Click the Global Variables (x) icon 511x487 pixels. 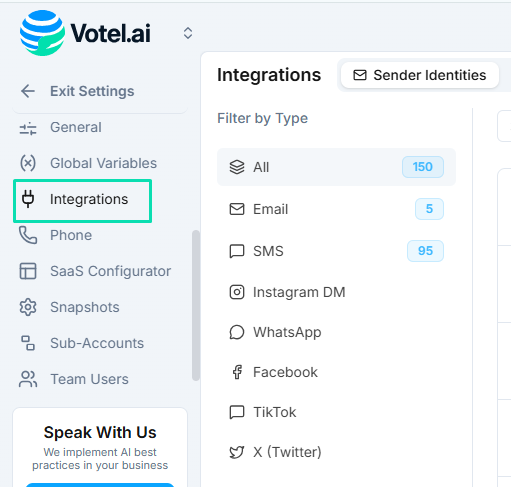(x=28, y=163)
